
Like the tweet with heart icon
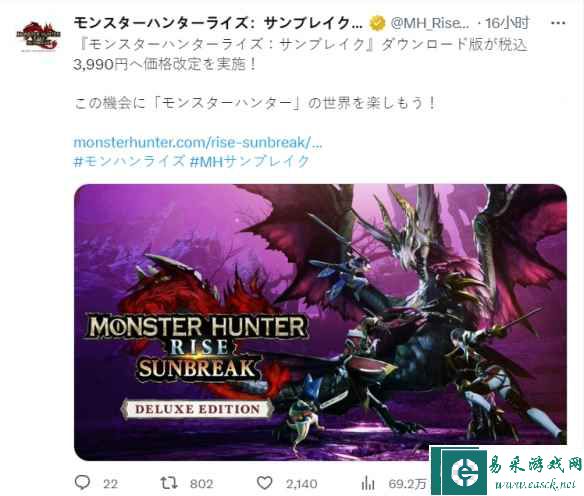pos(264,483)
